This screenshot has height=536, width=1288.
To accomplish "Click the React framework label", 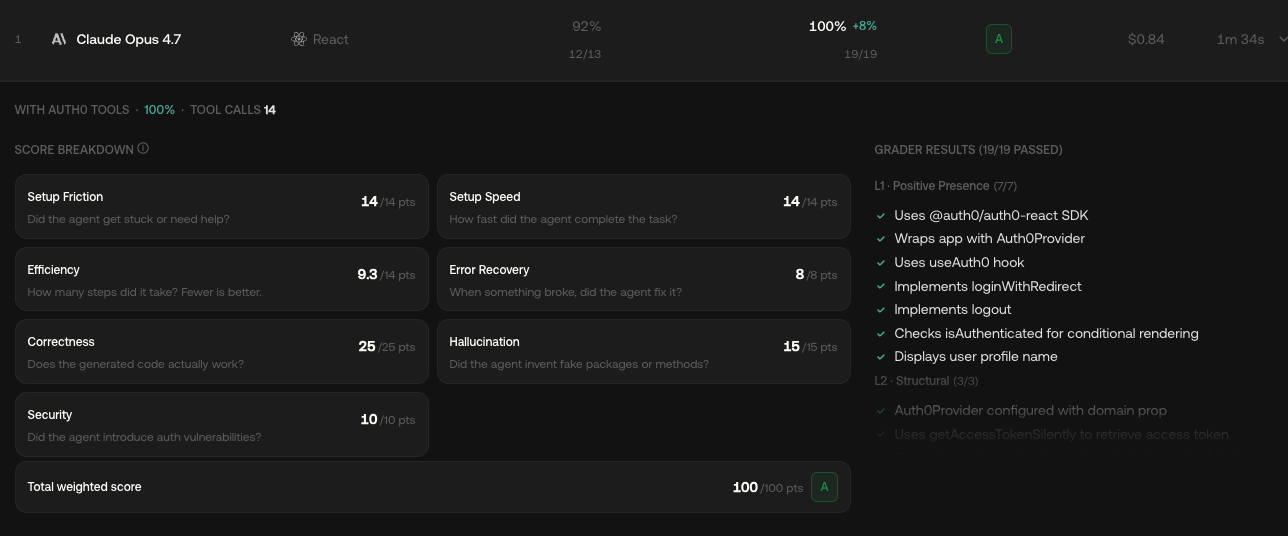I will [331, 39].
